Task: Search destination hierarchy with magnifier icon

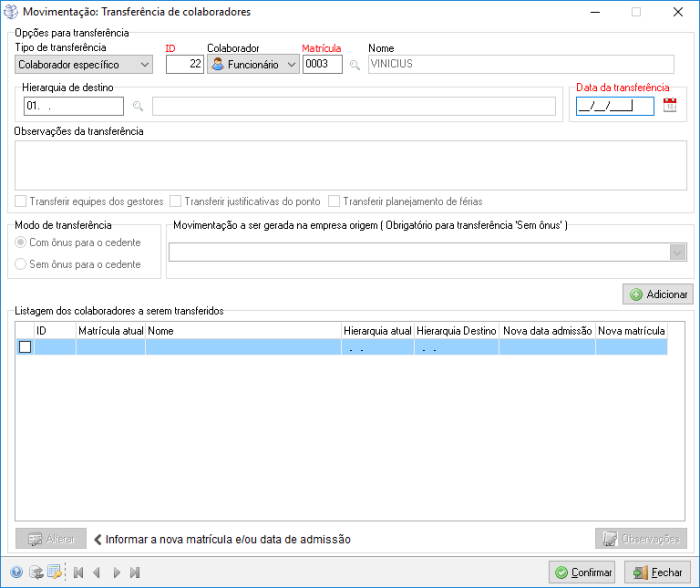Action: click(x=138, y=106)
